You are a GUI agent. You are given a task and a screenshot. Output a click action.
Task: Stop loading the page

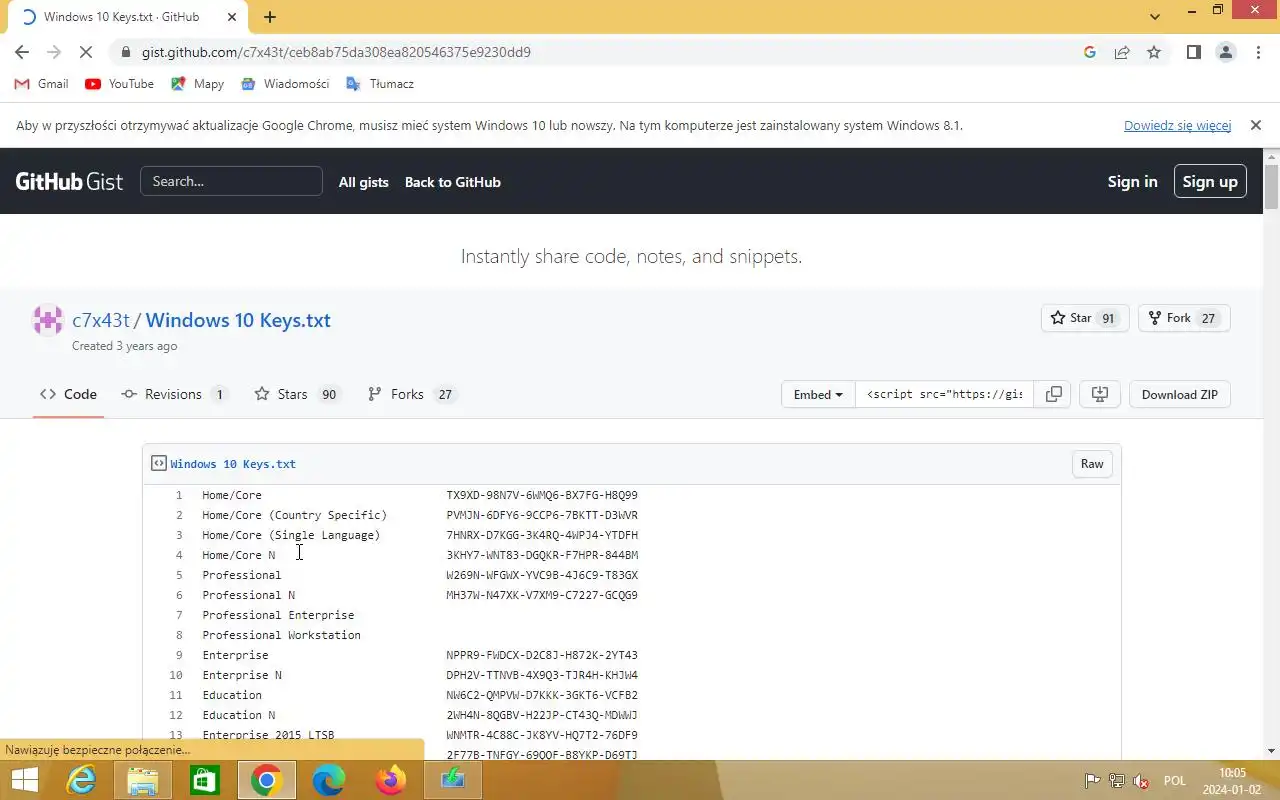[87, 52]
